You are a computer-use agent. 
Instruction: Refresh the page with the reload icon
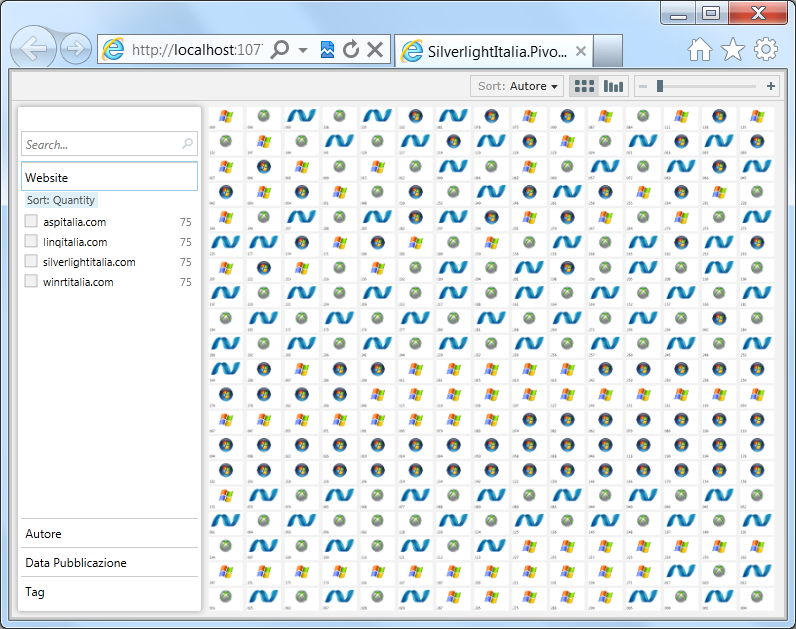click(x=351, y=50)
